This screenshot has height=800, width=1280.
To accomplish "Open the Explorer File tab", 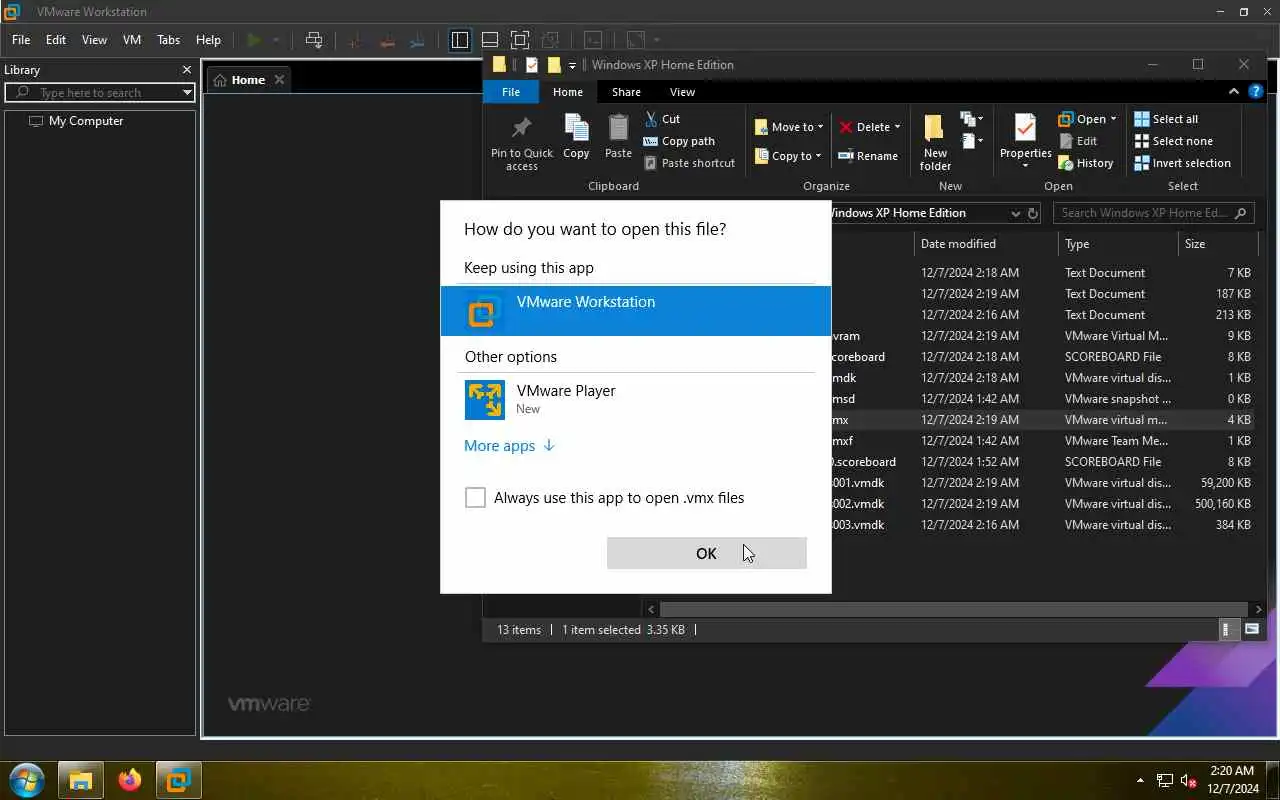I will (511, 92).
